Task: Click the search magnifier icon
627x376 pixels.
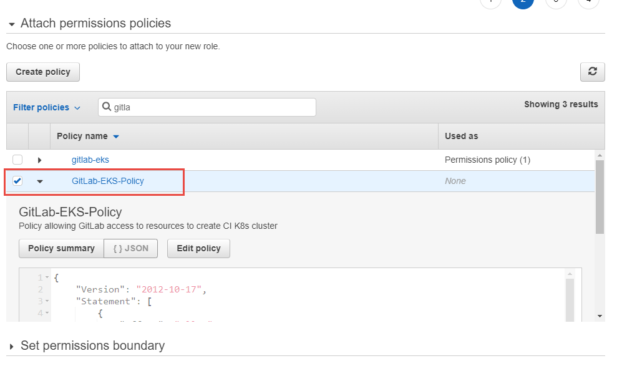Action: click(106, 106)
